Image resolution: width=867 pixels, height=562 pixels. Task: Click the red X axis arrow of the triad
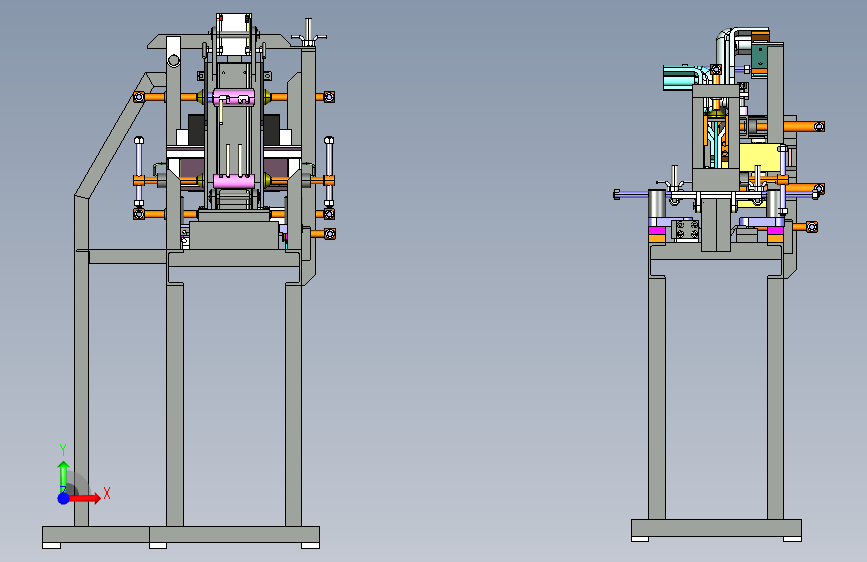tap(85, 498)
